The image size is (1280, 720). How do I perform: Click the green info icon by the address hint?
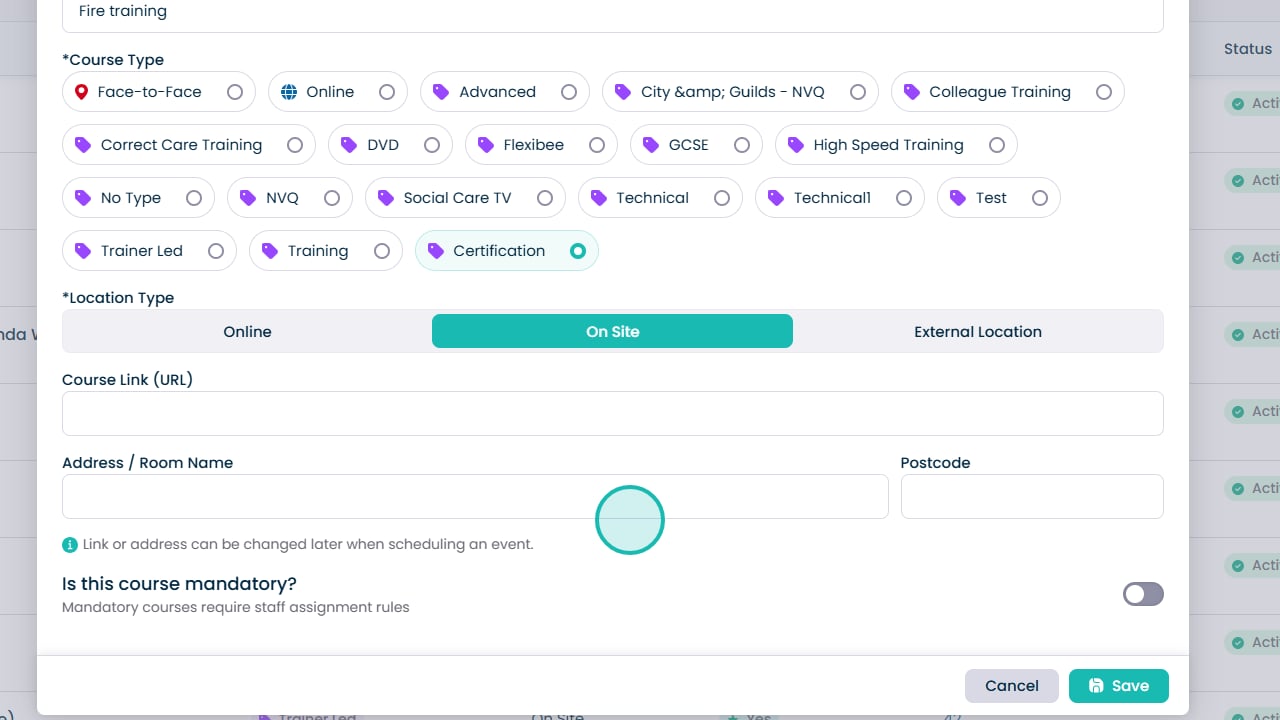click(x=70, y=545)
